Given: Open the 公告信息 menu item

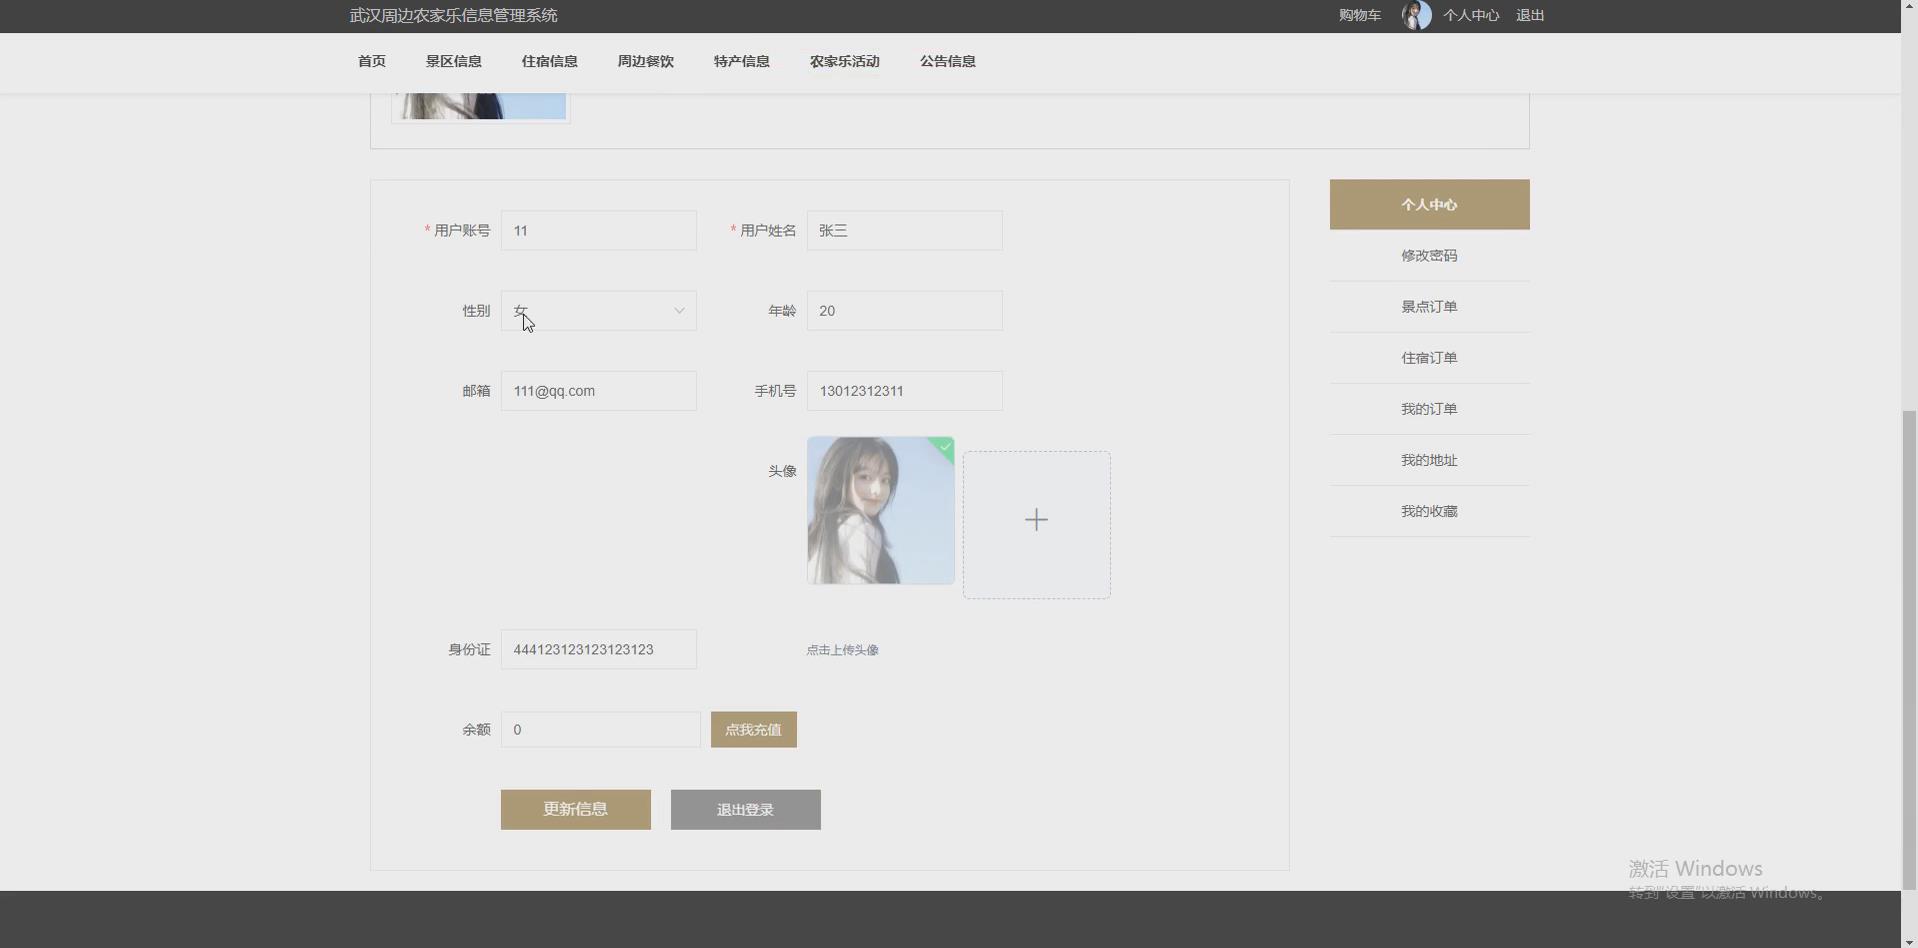Looking at the screenshot, I should tap(946, 61).
